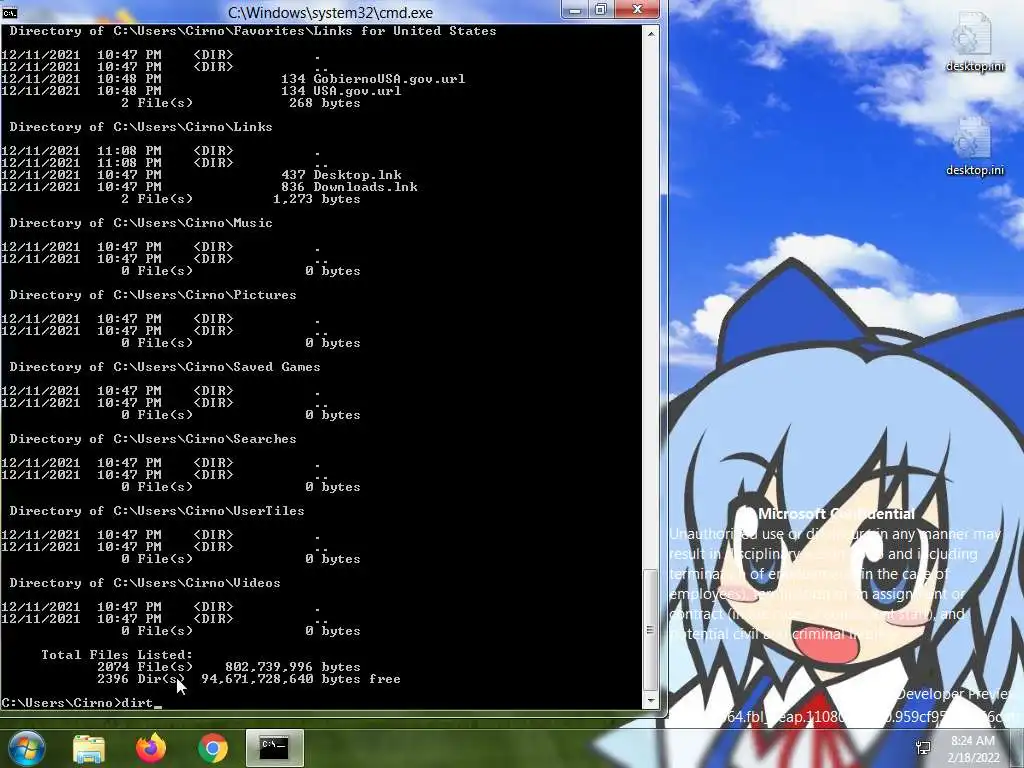Click the 'Total Files Listed:' text
1024x768 pixels.
click(117, 654)
